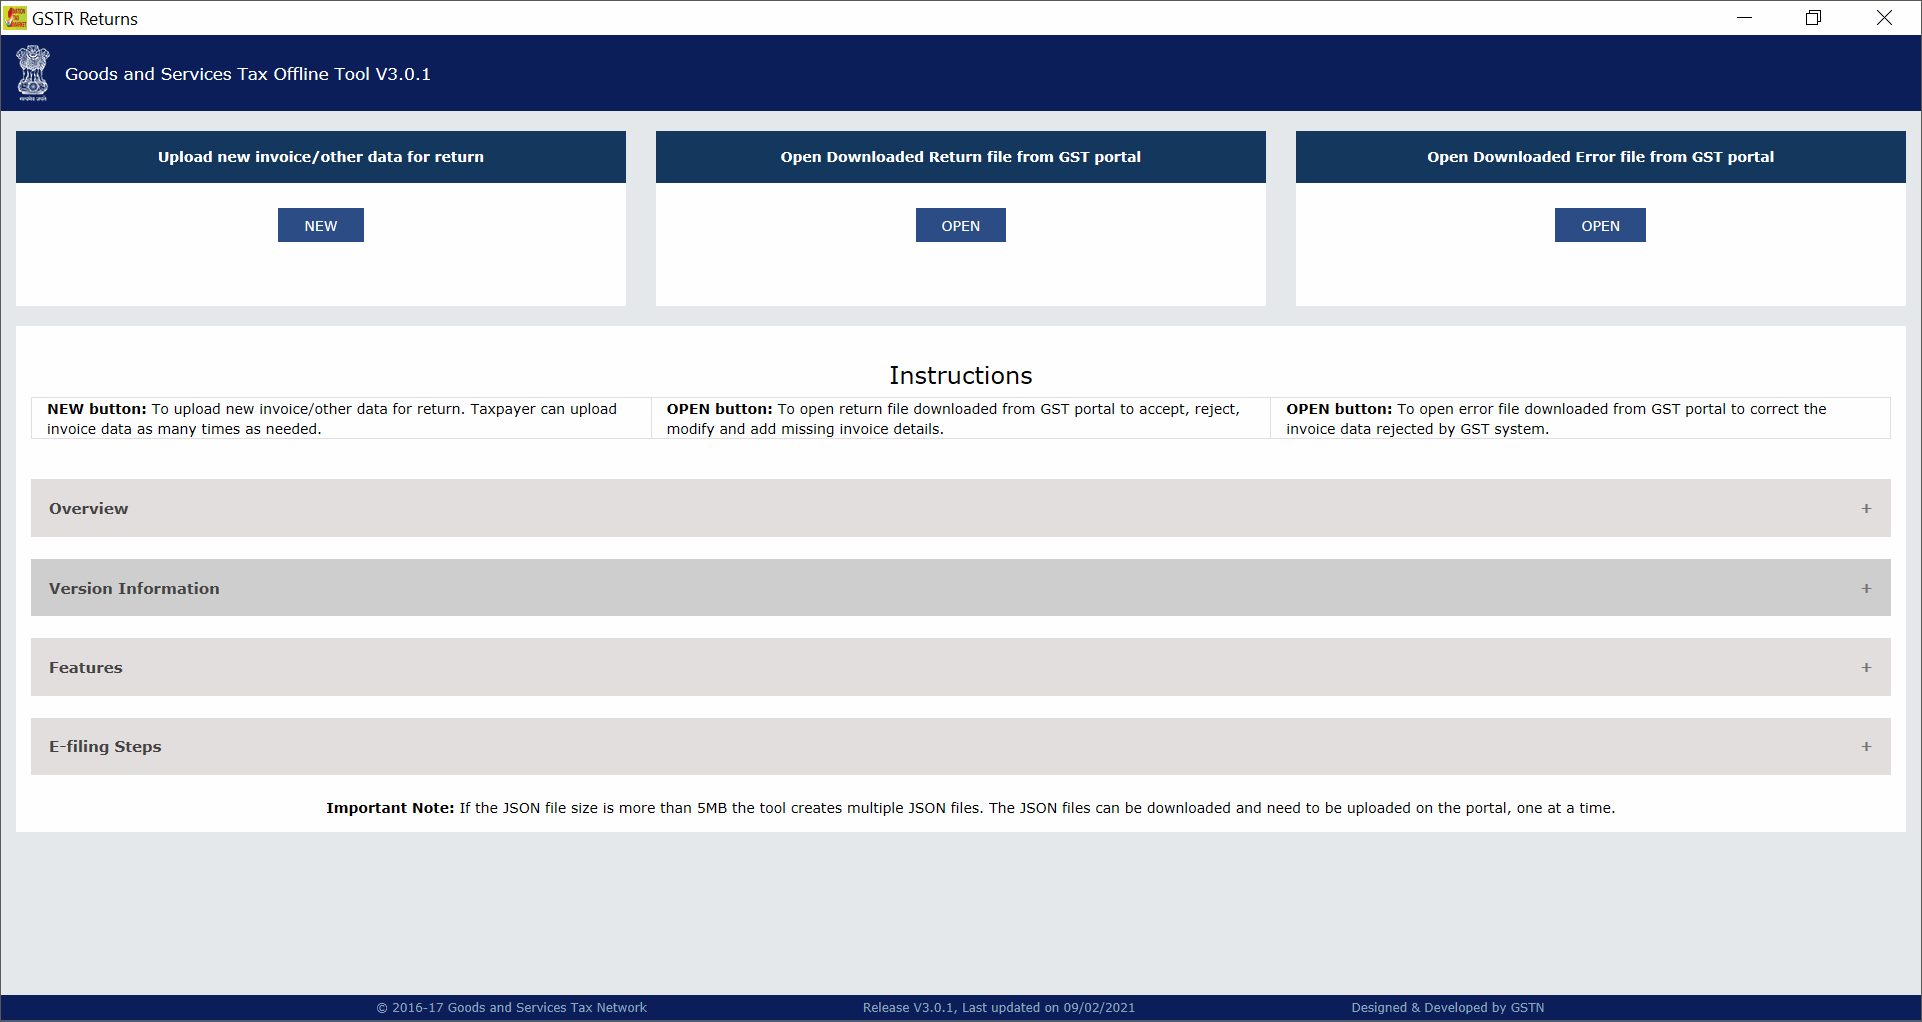Expand the Features section

(960, 667)
